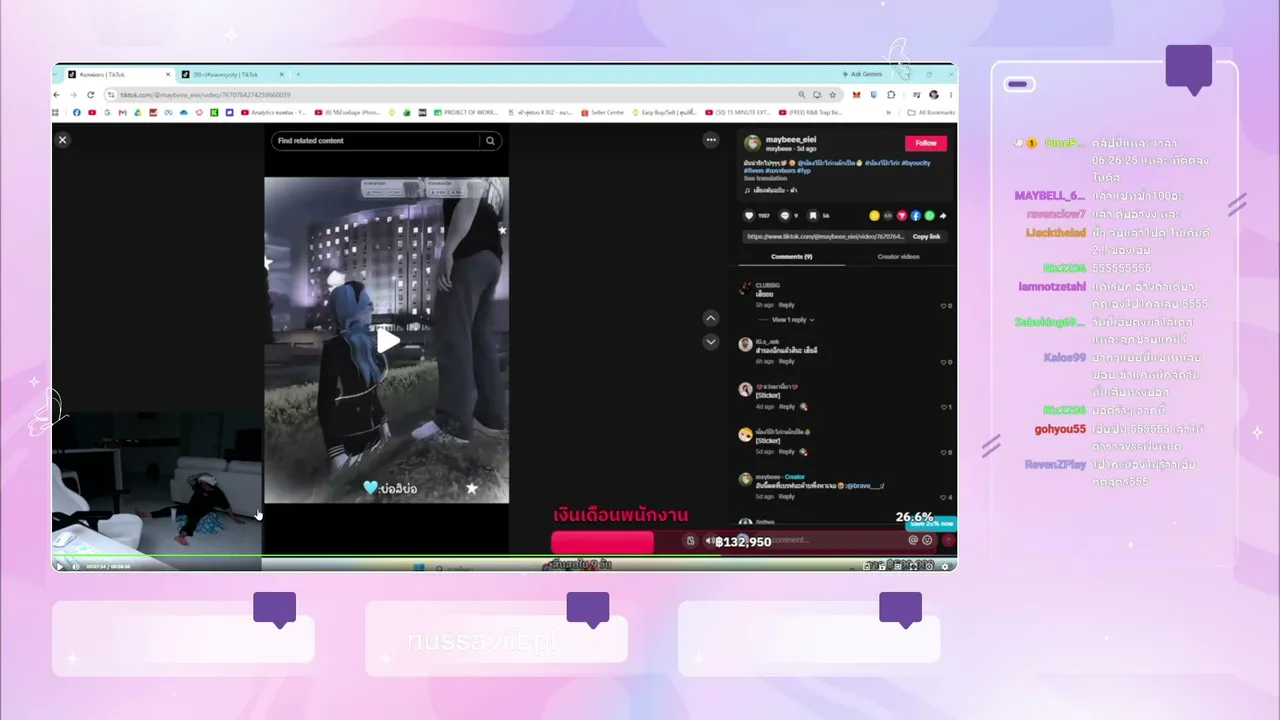The width and height of the screenshot is (1280, 720).
Task: Open a new browser tab
Action: click(x=298, y=74)
